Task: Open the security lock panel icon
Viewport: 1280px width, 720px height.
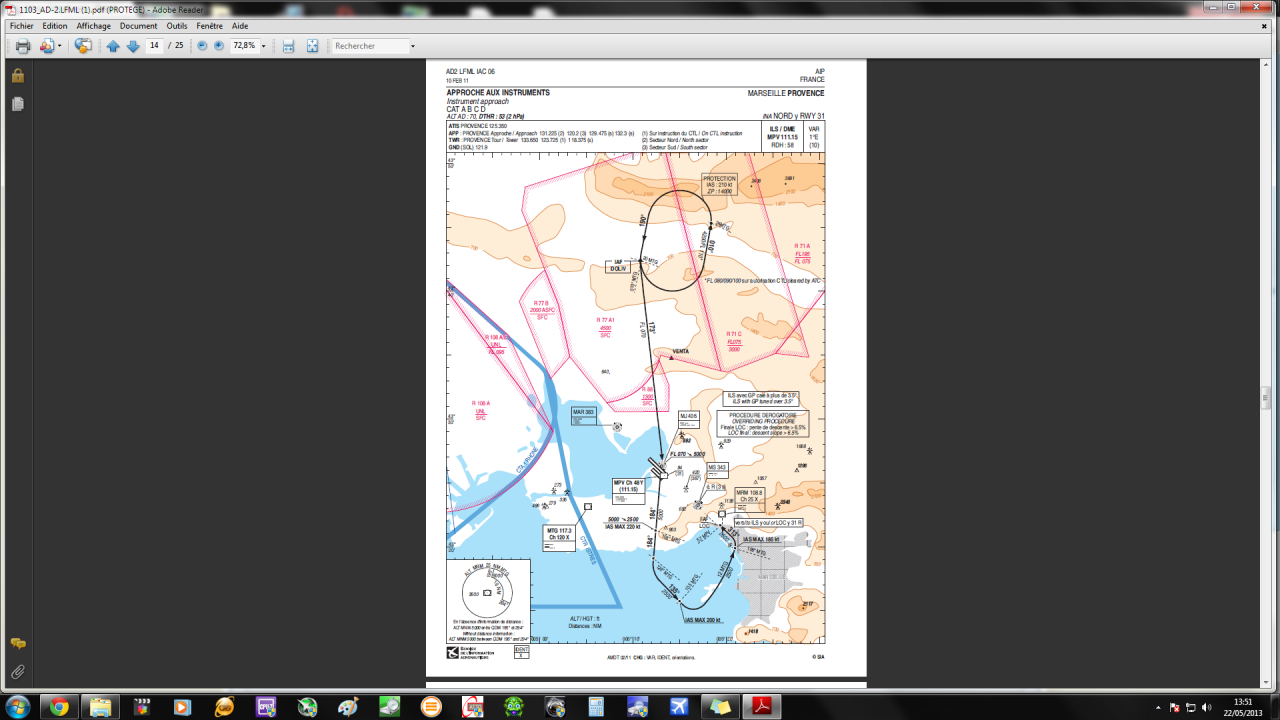Action: (17, 76)
